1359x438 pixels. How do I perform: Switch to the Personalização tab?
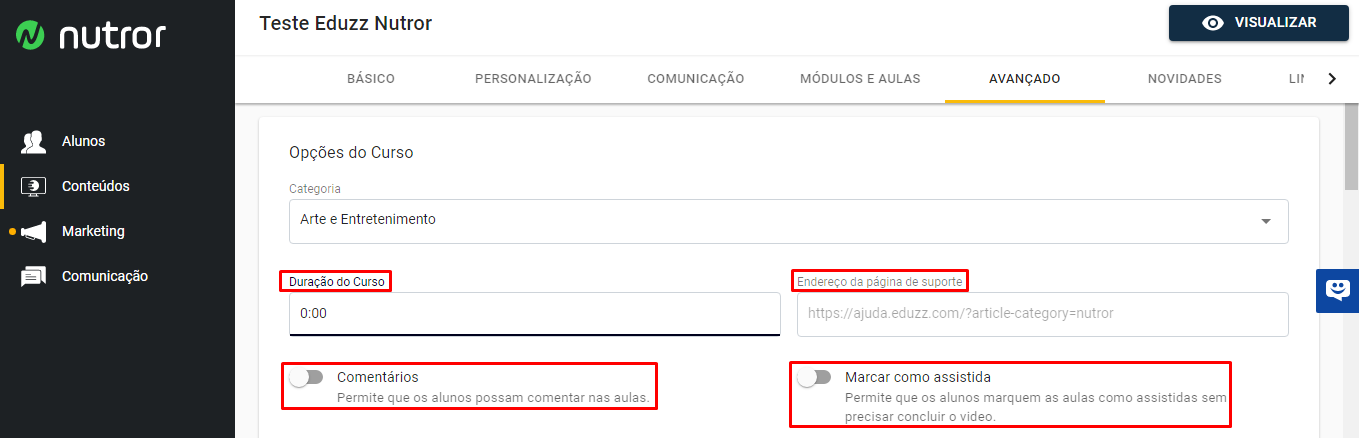[x=533, y=79]
